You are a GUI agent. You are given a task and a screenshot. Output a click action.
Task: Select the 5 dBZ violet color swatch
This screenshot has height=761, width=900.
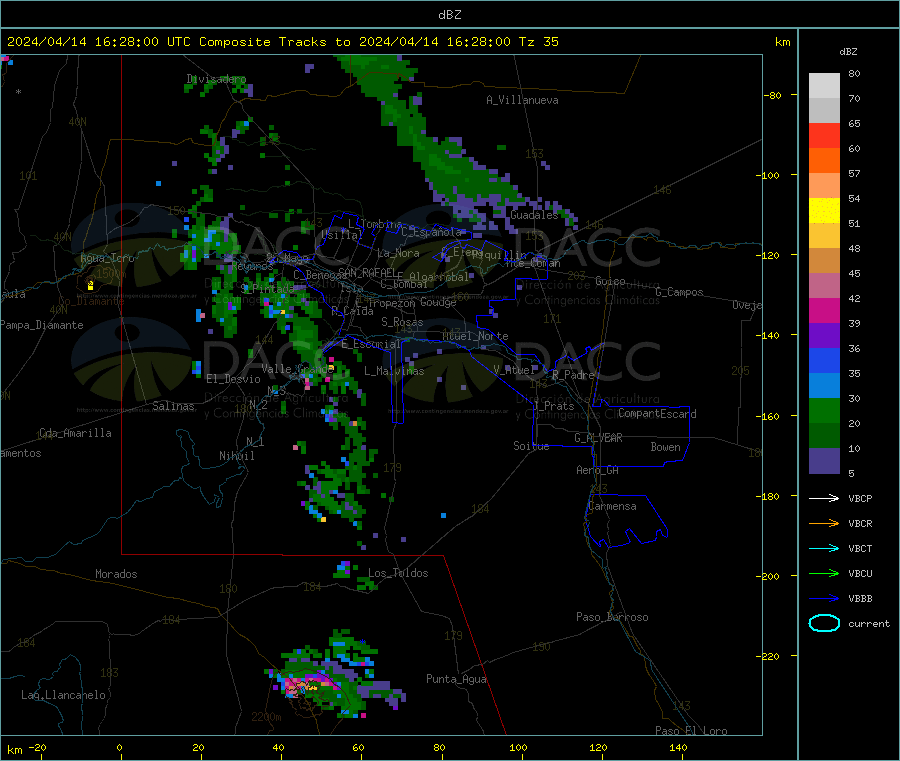tap(824, 461)
